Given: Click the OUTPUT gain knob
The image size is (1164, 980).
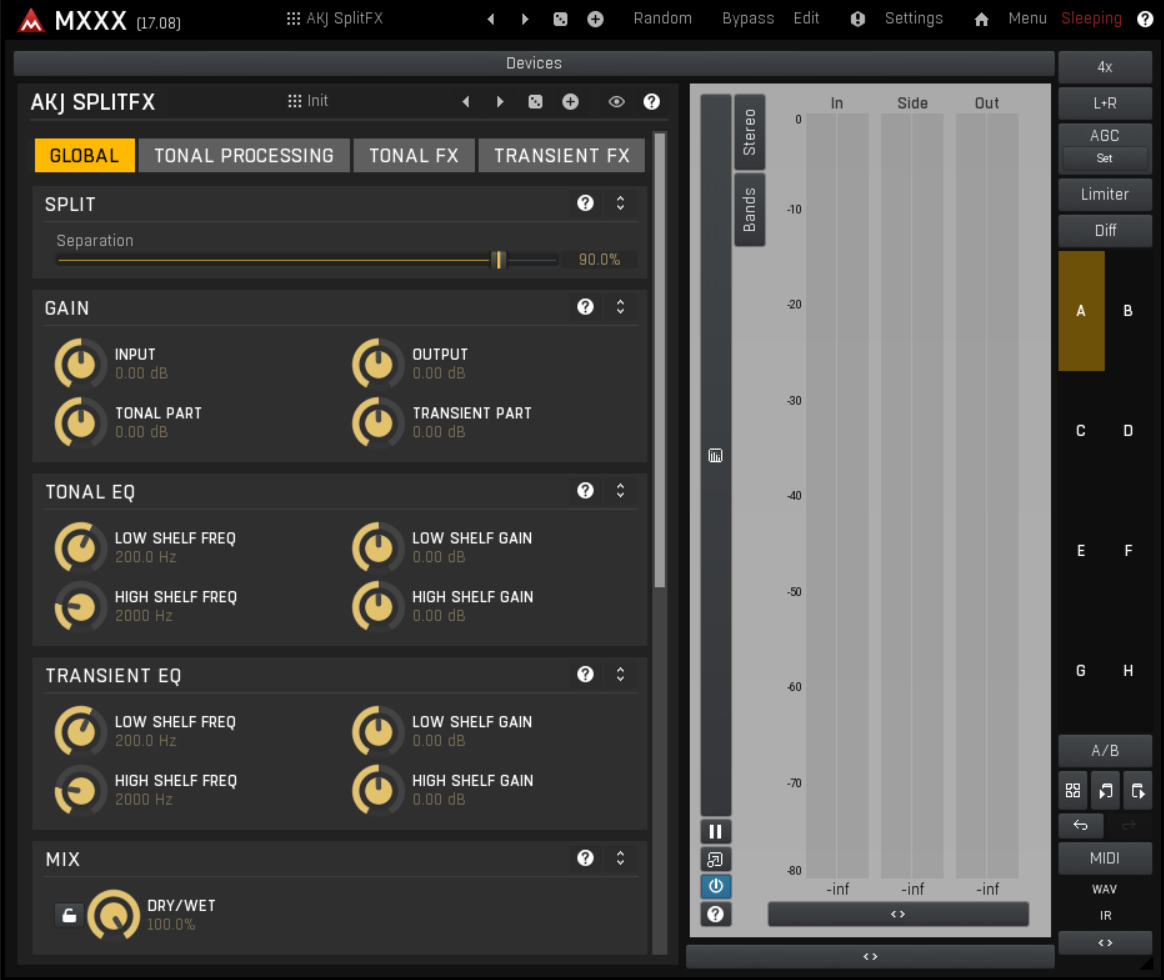Looking at the screenshot, I should (x=378, y=364).
